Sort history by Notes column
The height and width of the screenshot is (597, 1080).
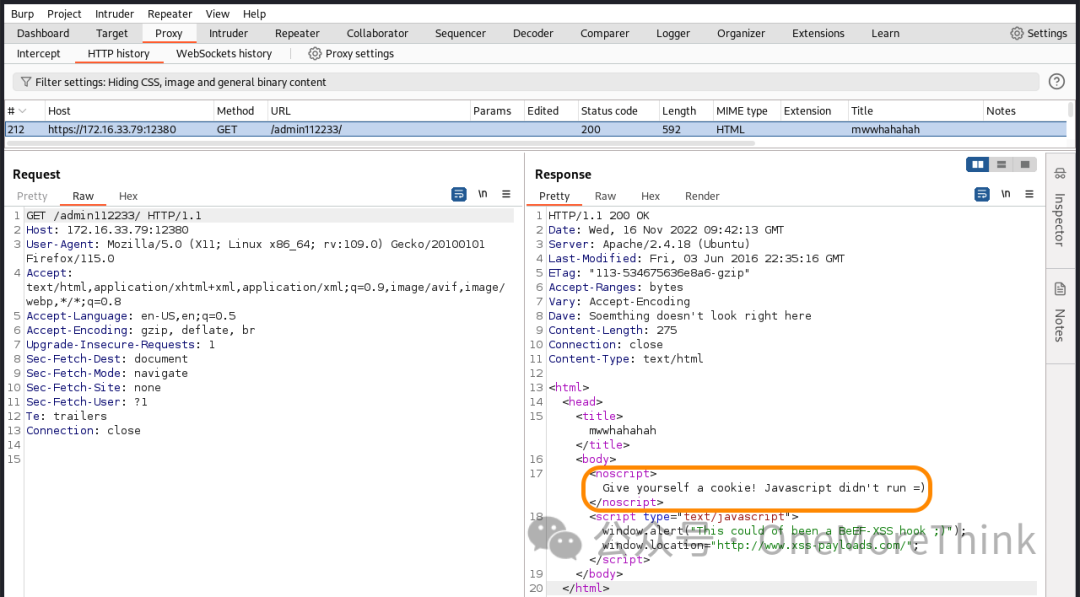[1024, 111]
